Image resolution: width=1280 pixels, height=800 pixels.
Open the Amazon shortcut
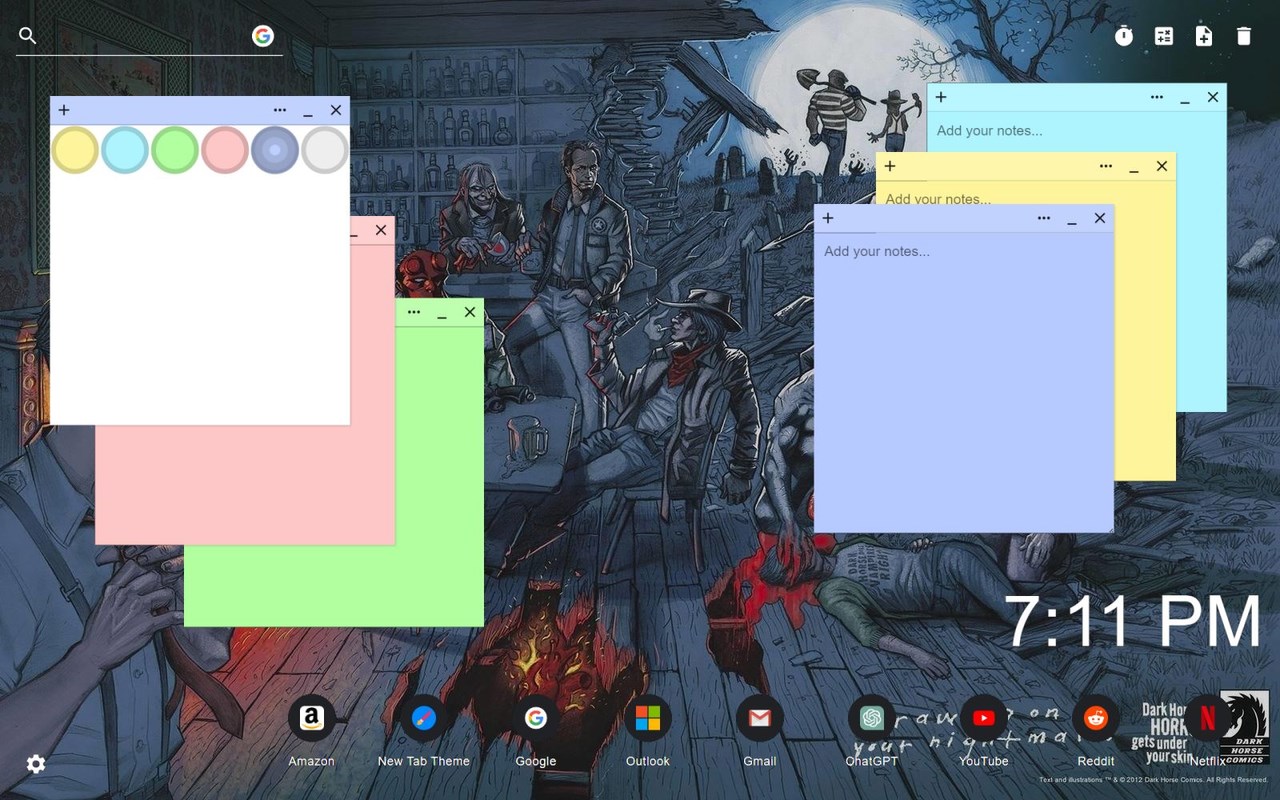coord(312,718)
